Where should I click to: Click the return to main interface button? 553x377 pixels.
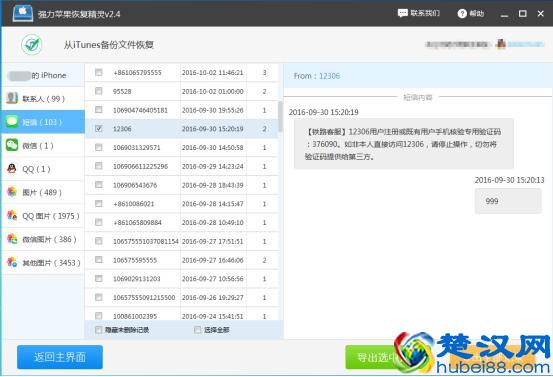[60, 357]
